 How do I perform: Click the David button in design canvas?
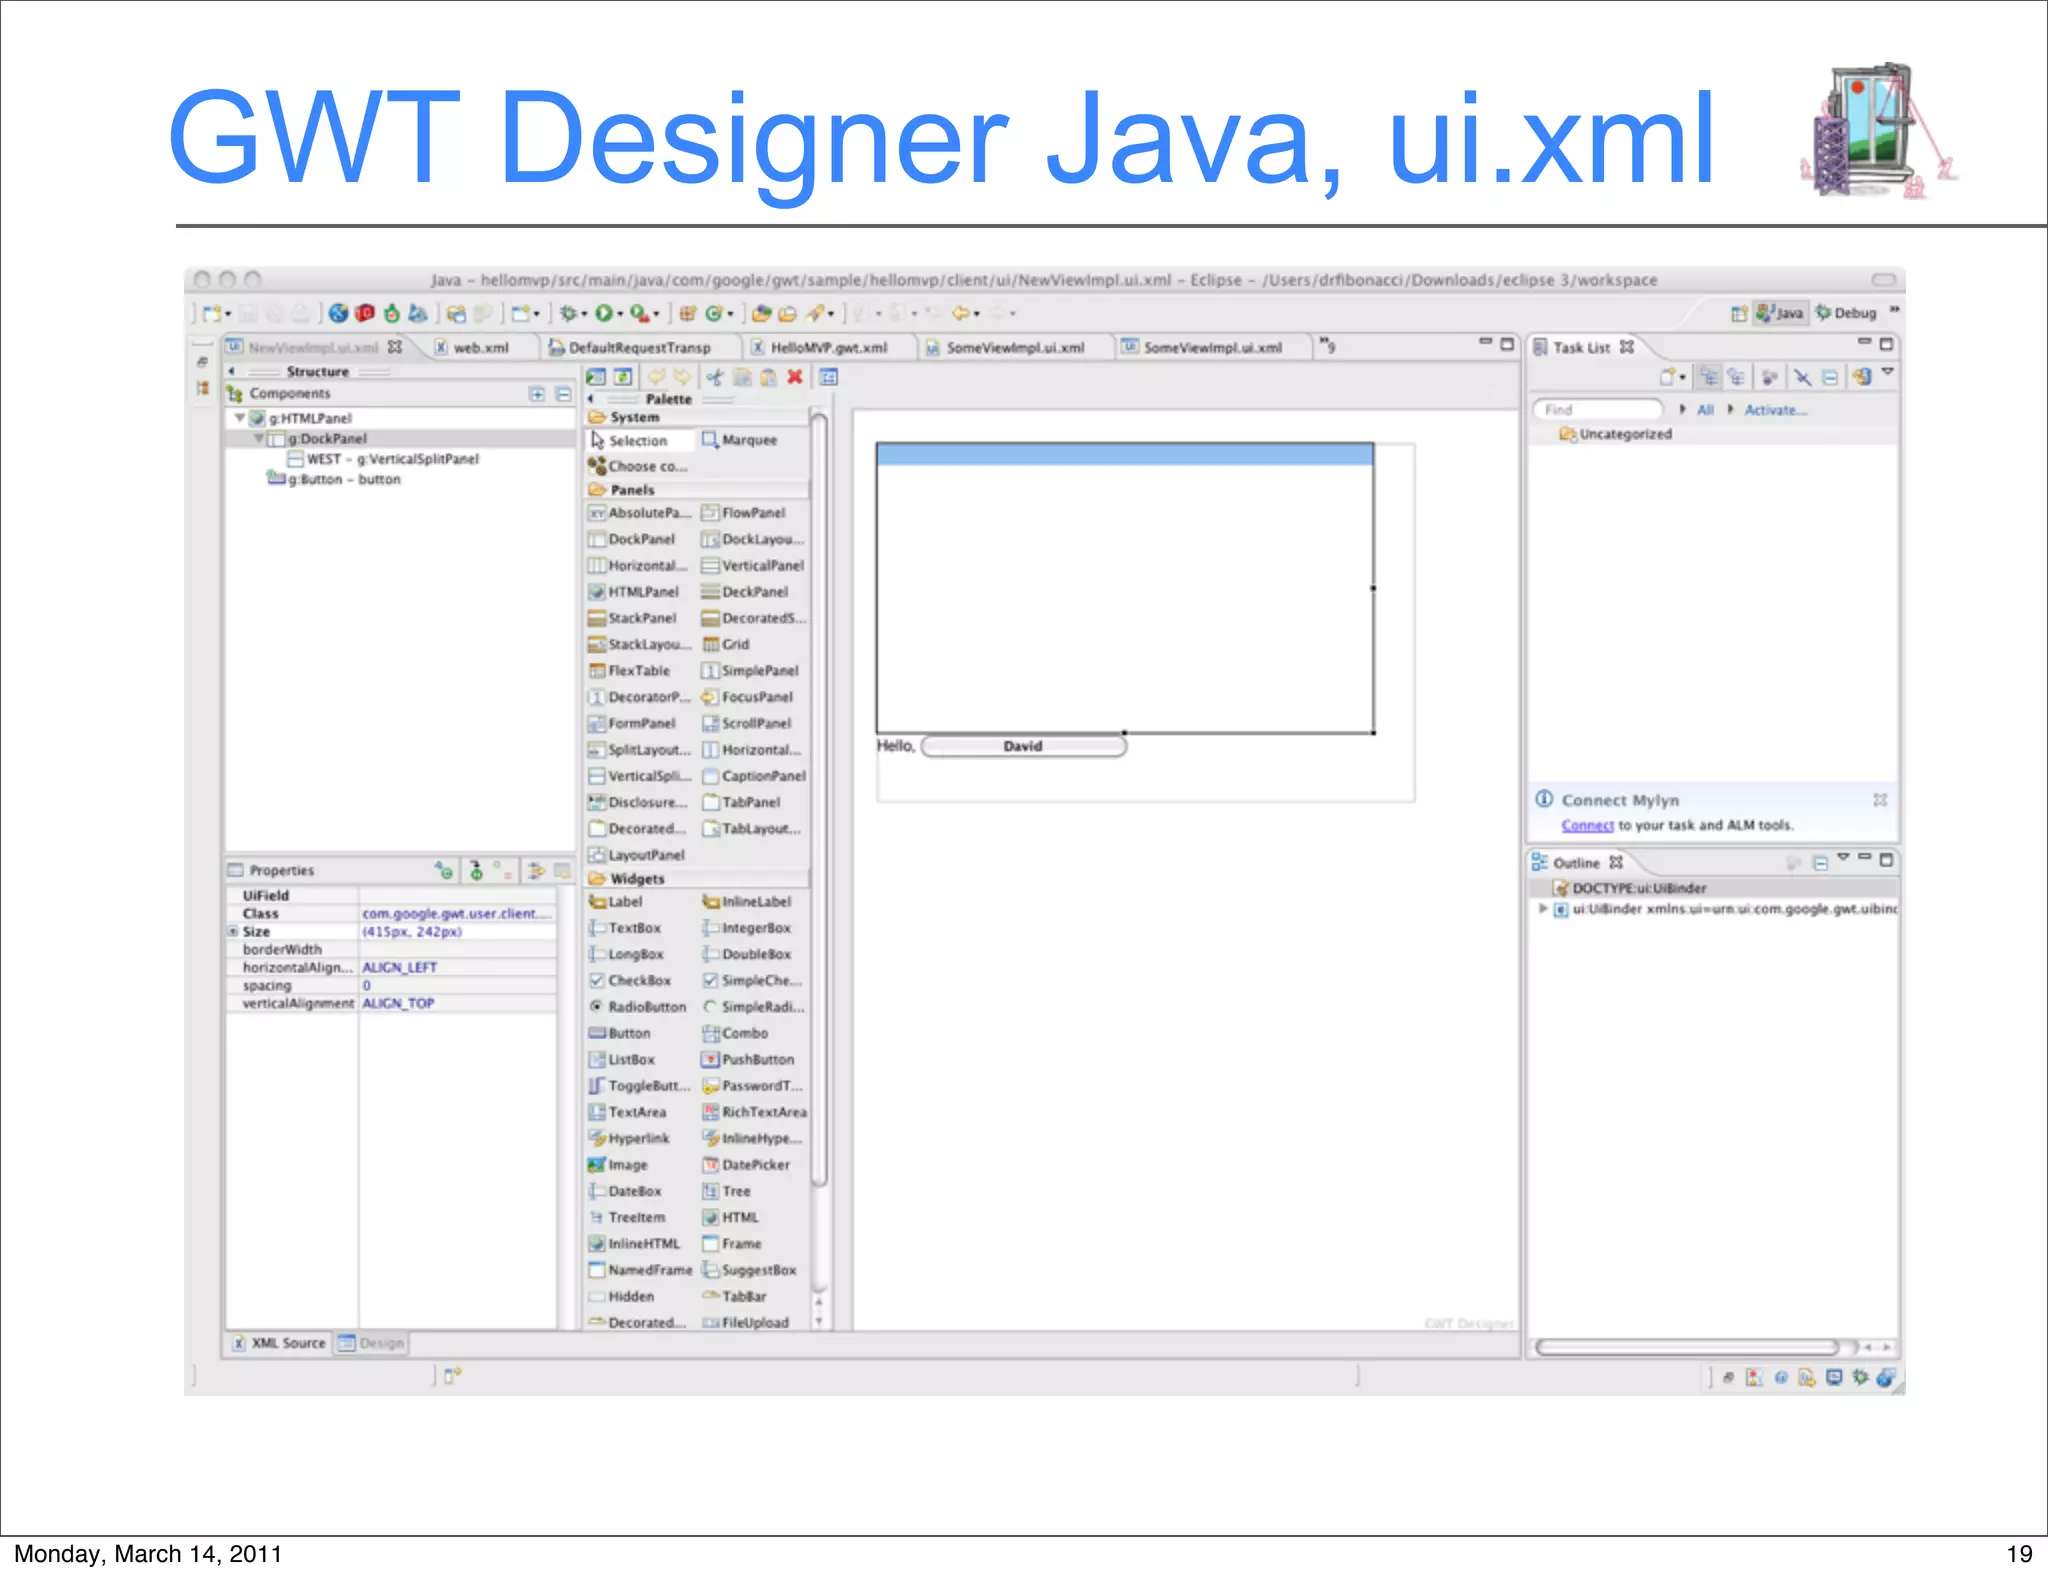1023,746
